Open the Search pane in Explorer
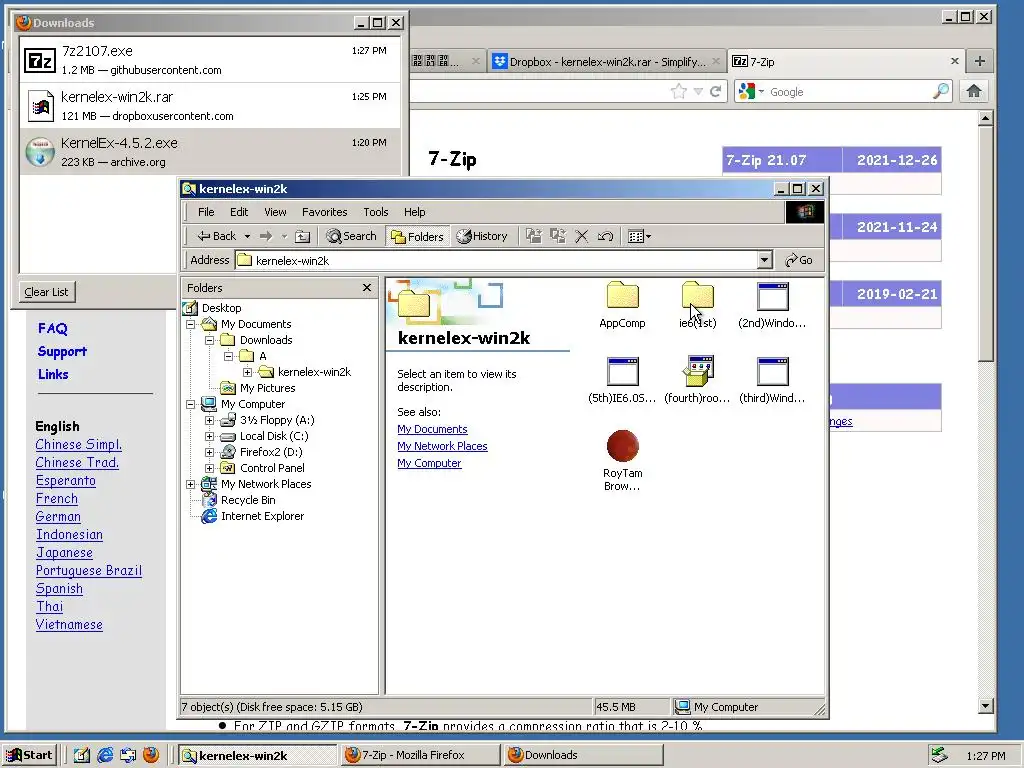 click(351, 236)
